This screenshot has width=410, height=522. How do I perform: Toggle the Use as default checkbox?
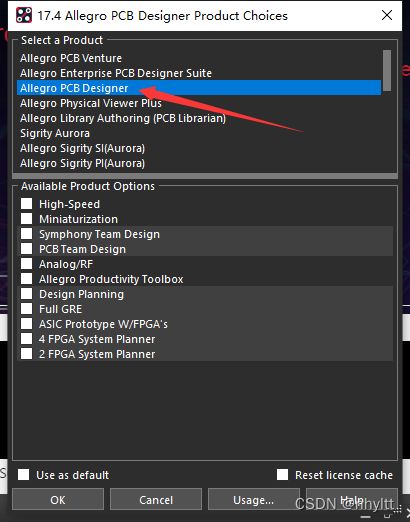coord(24,474)
